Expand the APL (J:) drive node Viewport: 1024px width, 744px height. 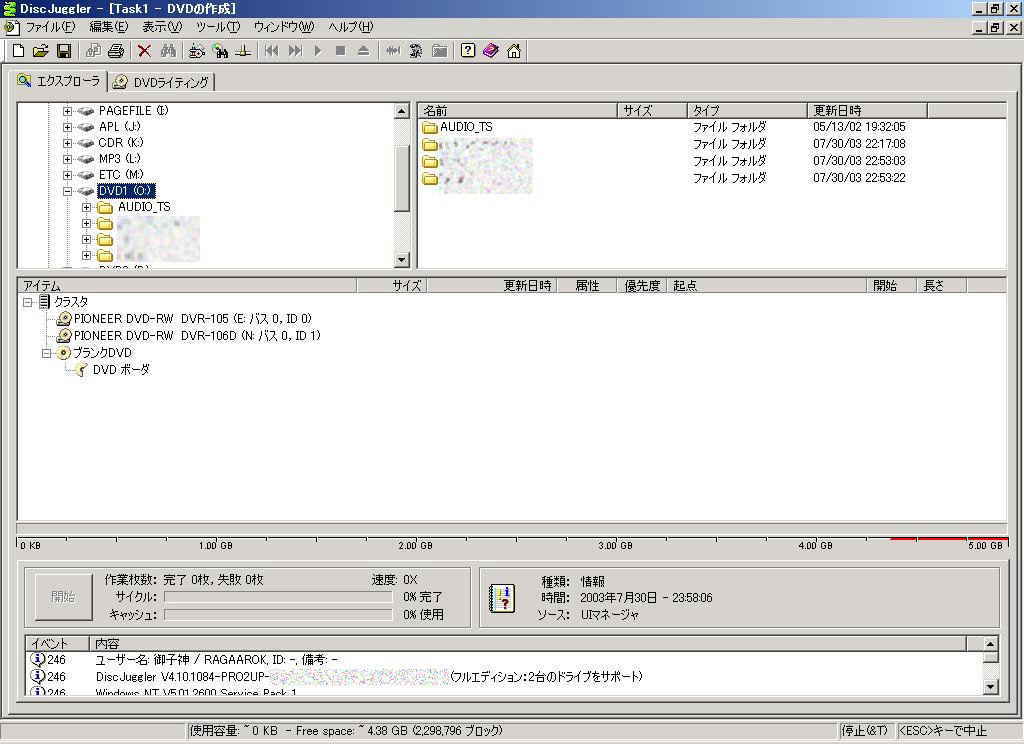click(x=67, y=127)
